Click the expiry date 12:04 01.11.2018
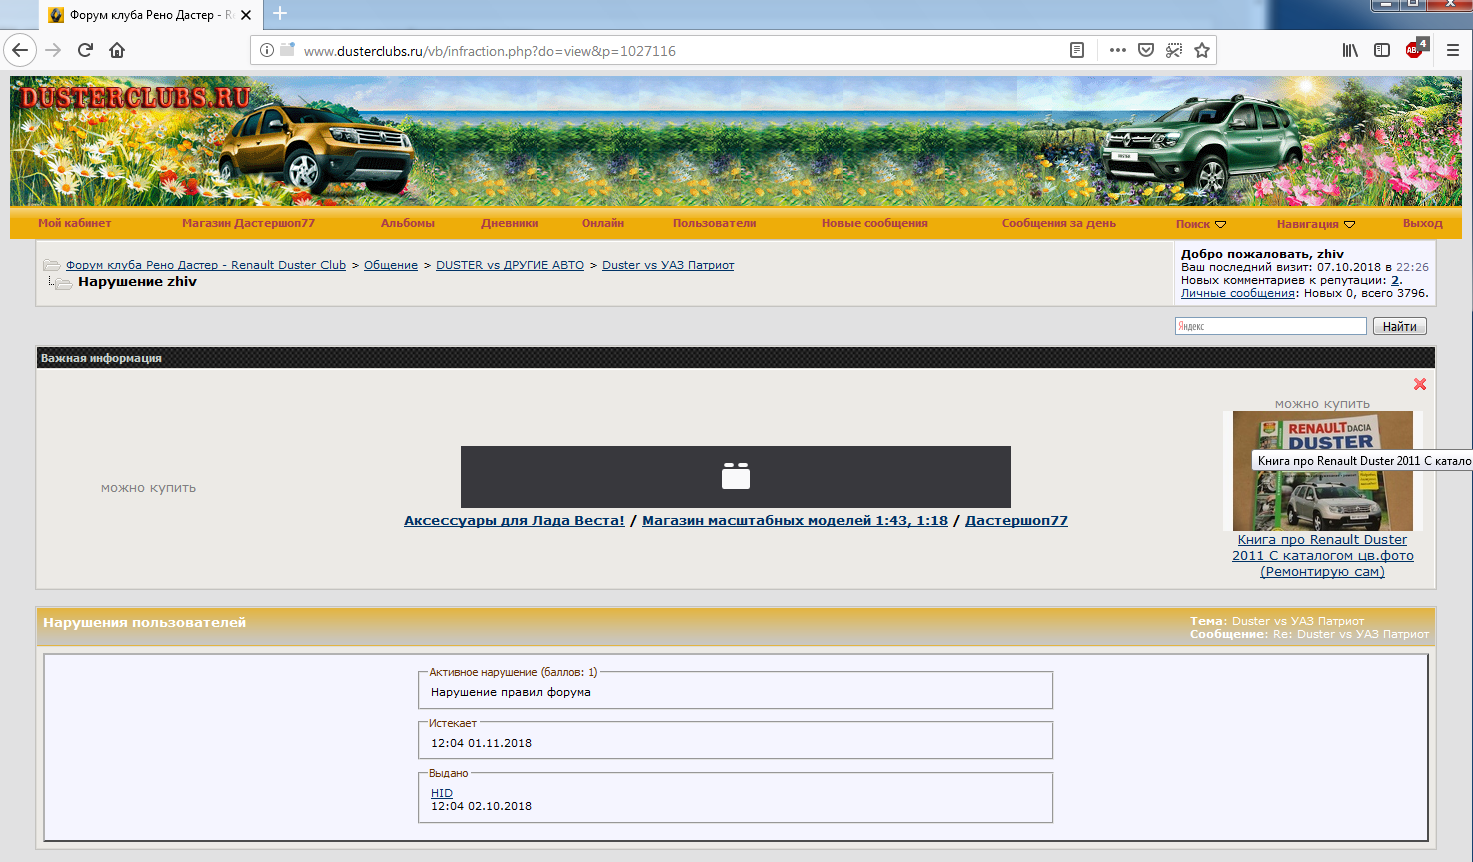The width and height of the screenshot is (1473, 862). click(x=481, y=743)
